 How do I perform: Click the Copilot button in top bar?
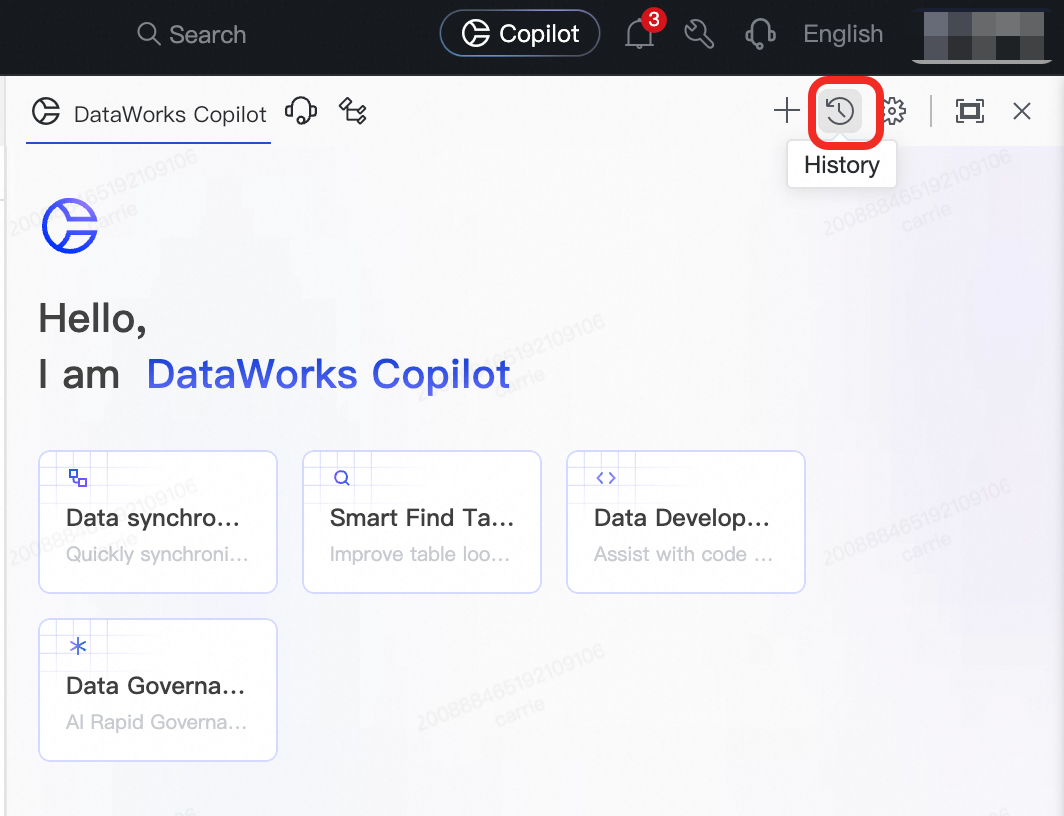click(520, 33)
